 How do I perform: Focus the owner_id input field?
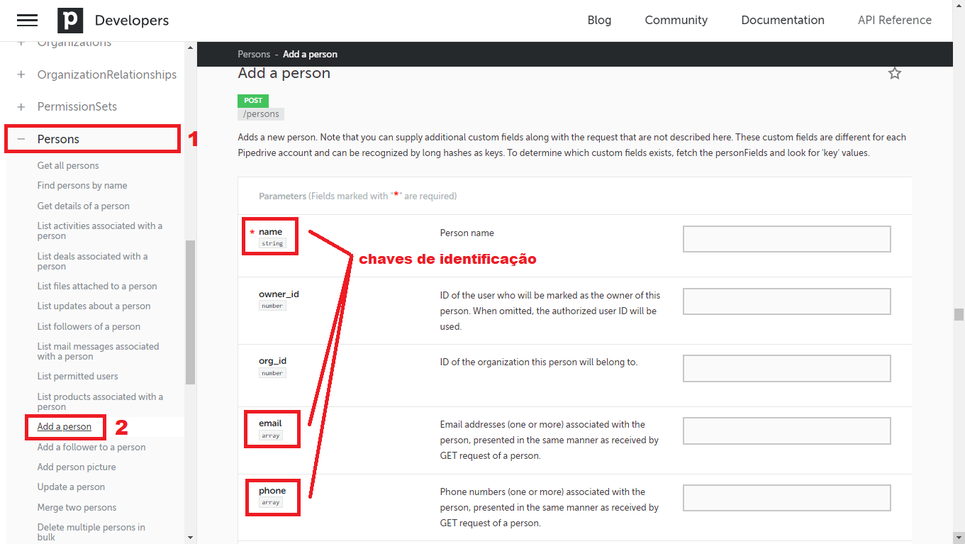787,302
